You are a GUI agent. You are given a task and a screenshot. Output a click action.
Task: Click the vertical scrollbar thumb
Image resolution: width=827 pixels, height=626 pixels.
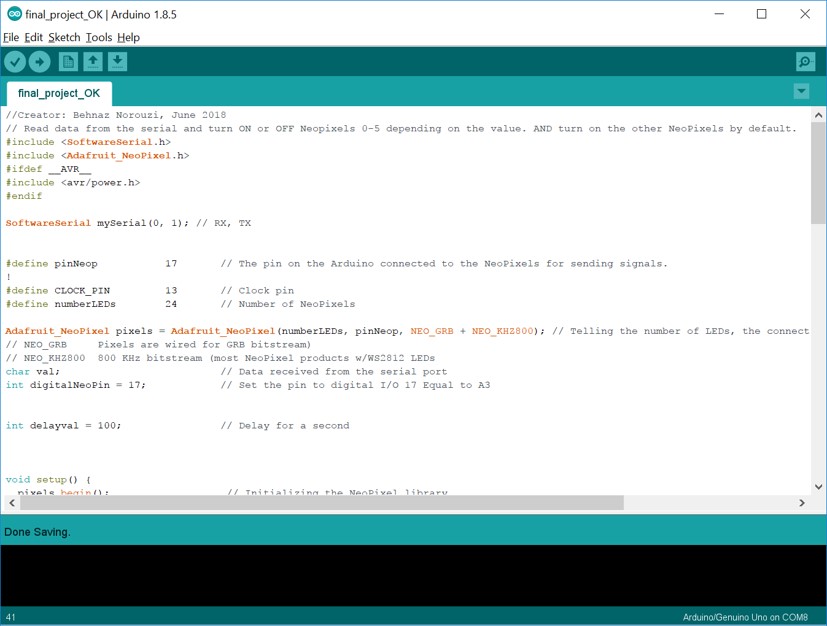(x=819, y=174)
